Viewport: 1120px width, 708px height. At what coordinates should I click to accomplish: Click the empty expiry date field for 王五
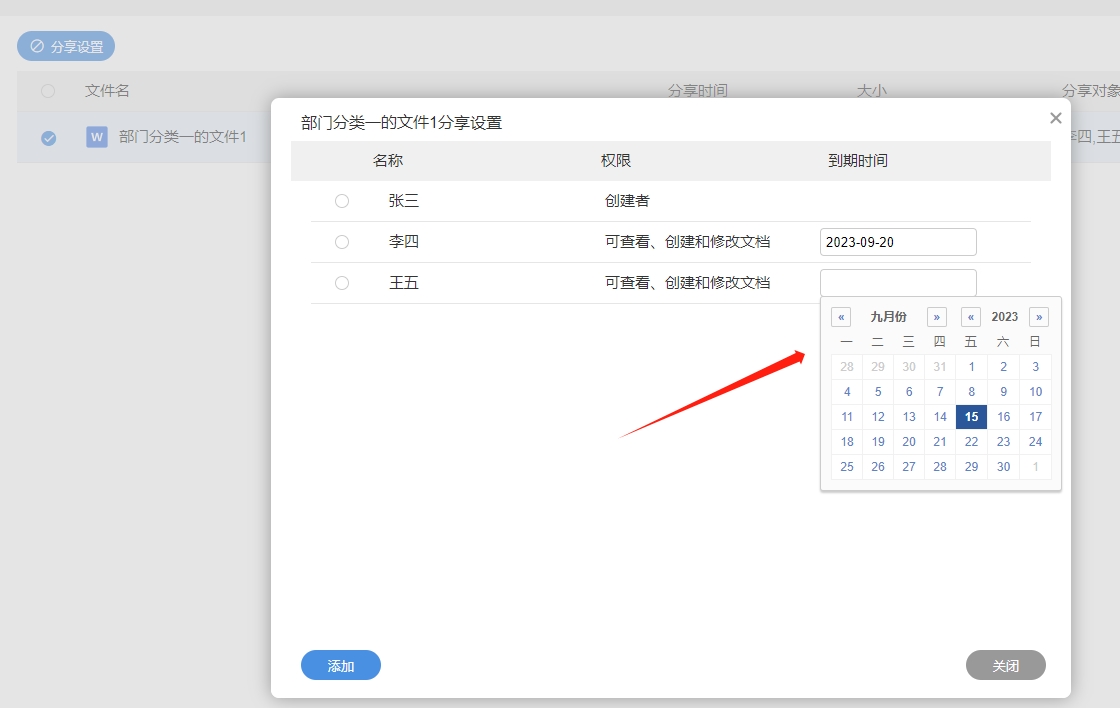[x=897, y=283]
